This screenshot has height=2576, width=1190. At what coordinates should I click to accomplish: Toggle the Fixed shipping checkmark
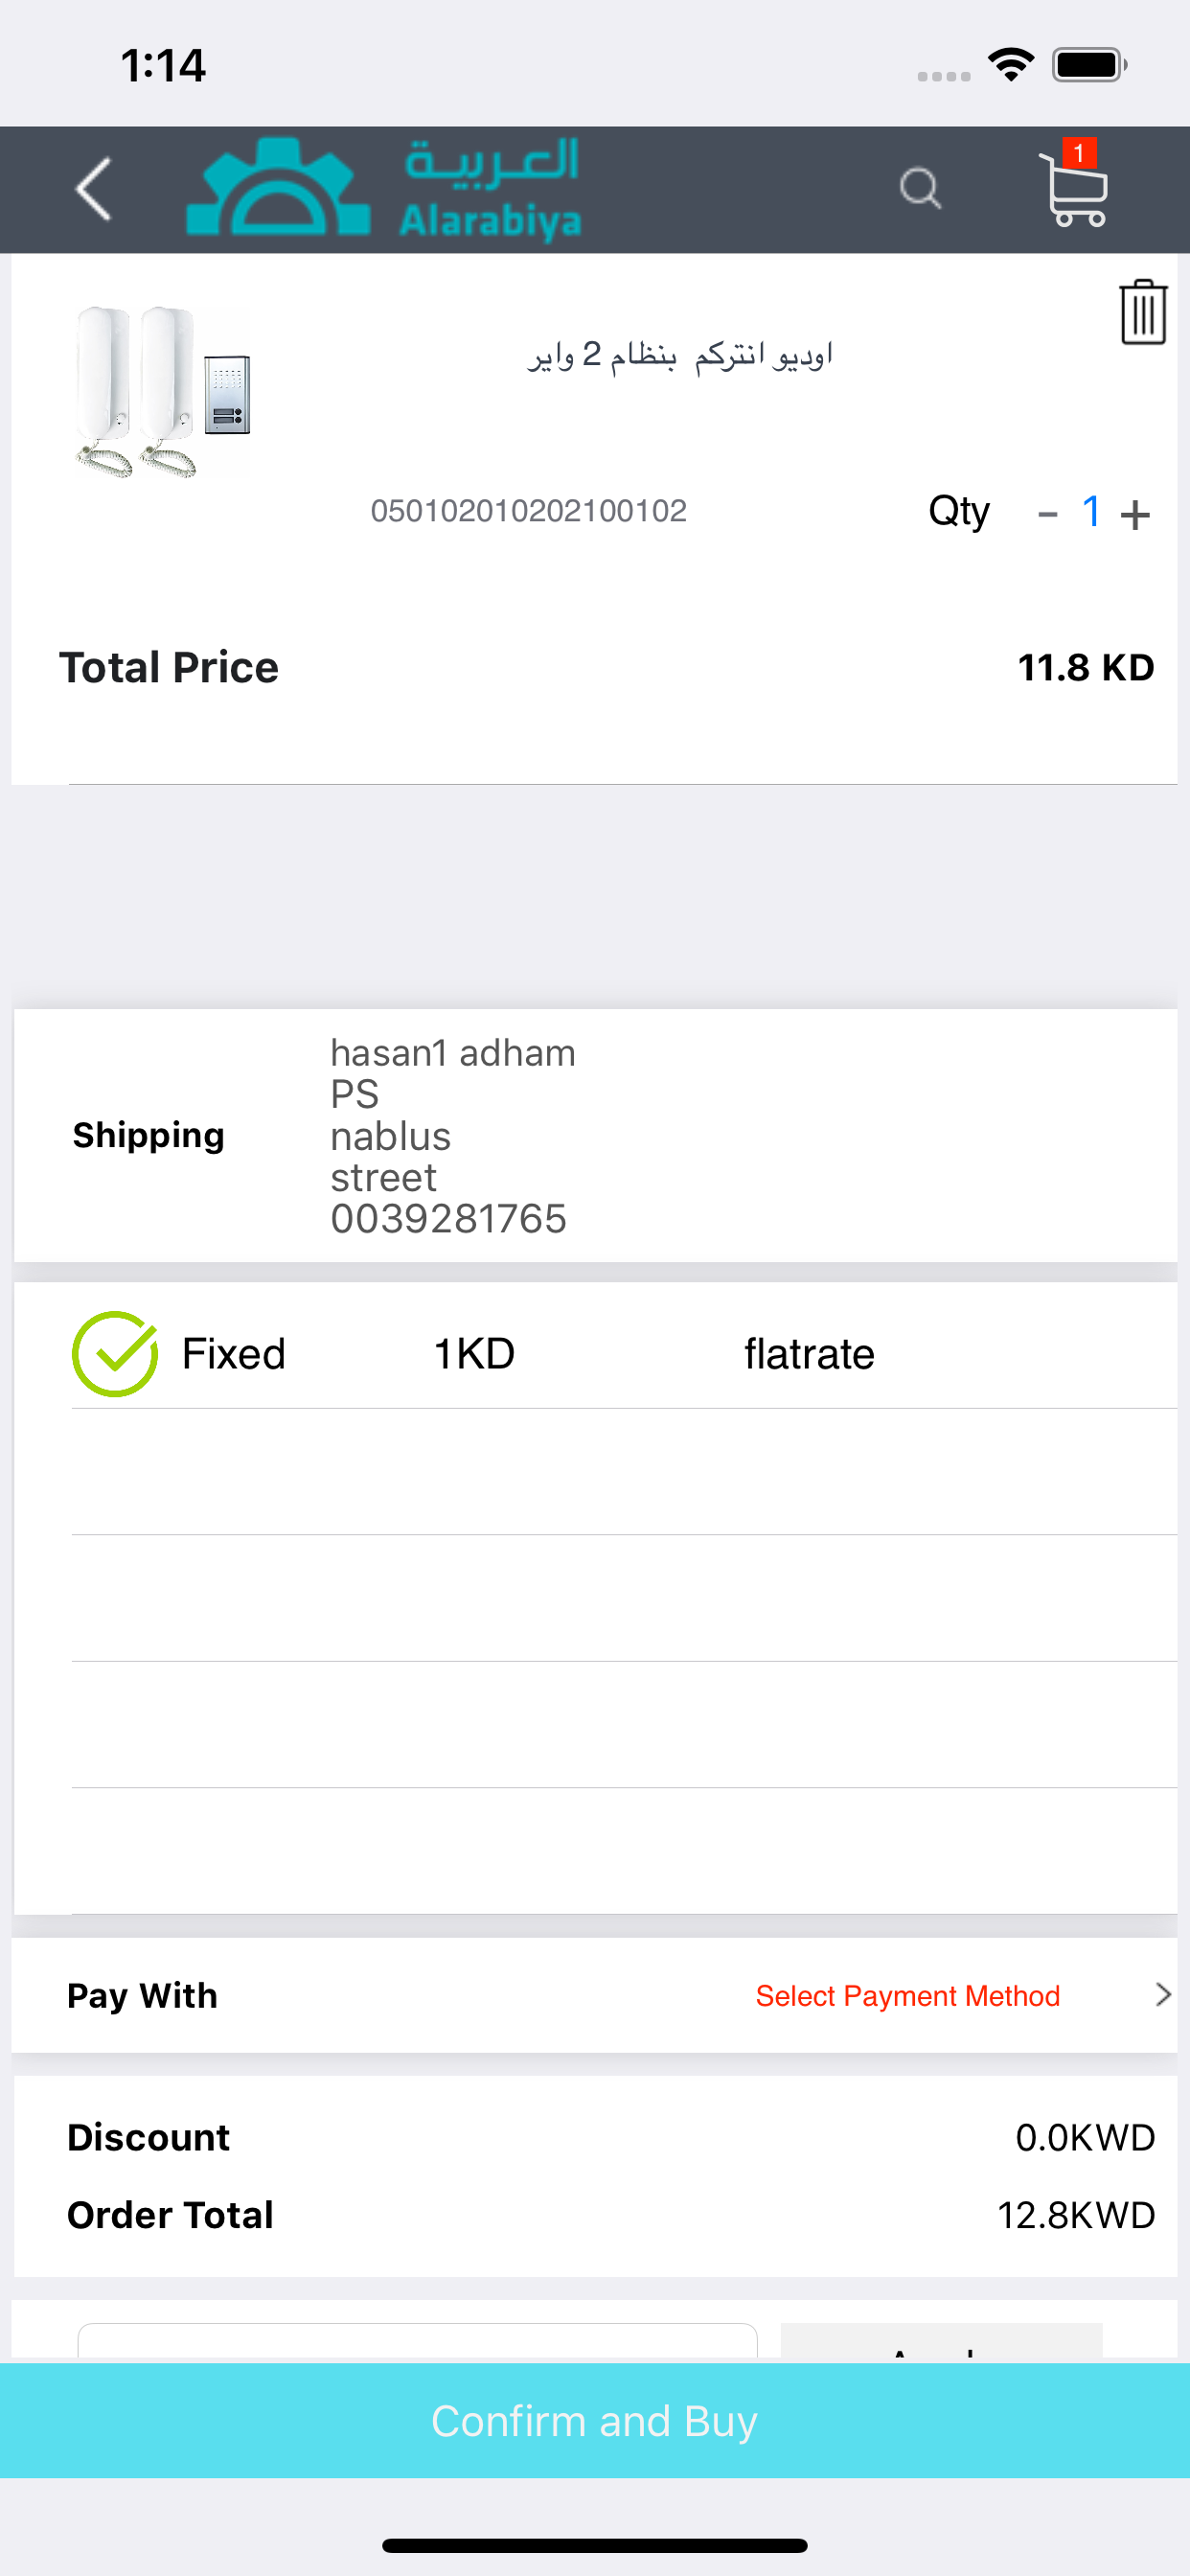click(115, 1354)
